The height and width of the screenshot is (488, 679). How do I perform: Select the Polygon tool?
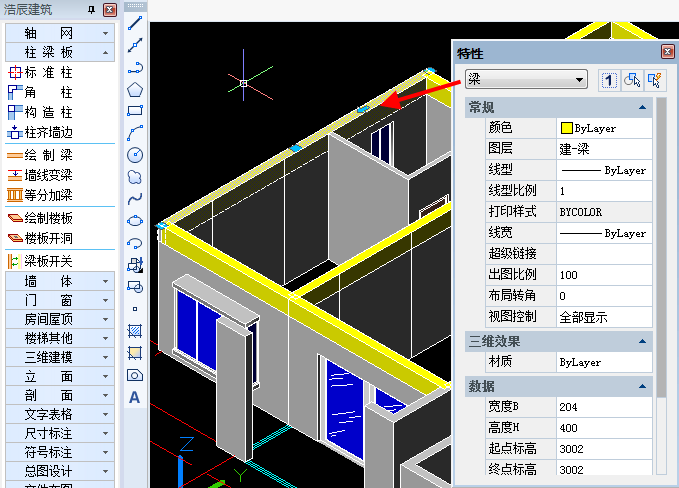tap(135, 90)
